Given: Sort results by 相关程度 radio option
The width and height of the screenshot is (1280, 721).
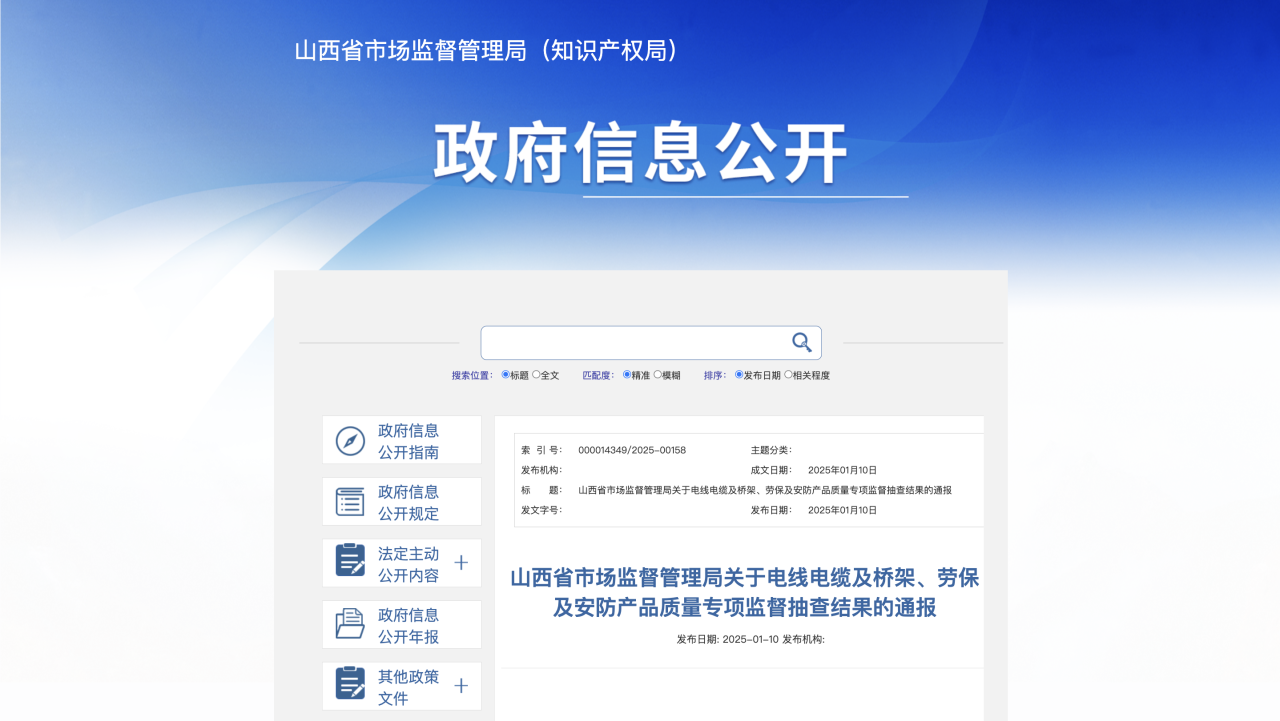Looking at the screenshot, I should click(x=788, y=375).
